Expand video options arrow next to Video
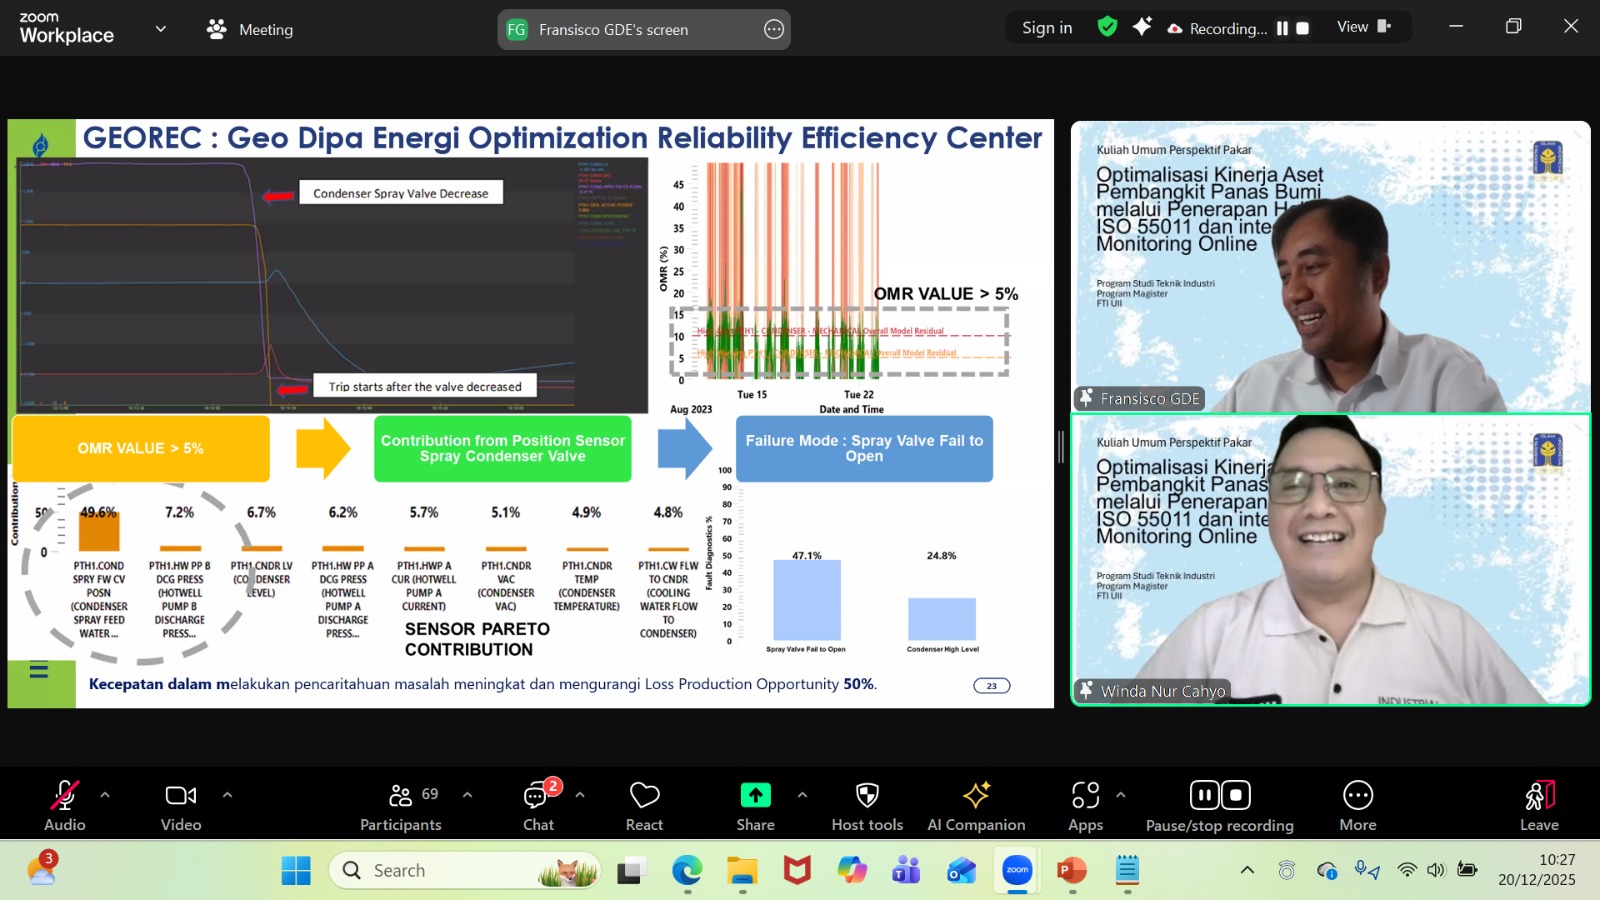 [x=227, y=795]
